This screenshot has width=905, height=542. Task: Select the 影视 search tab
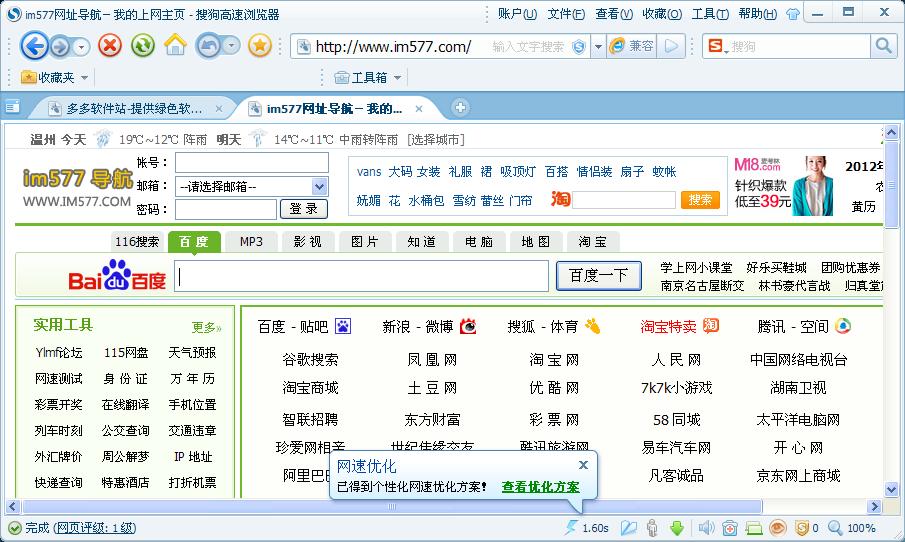(x=308, y=242)
